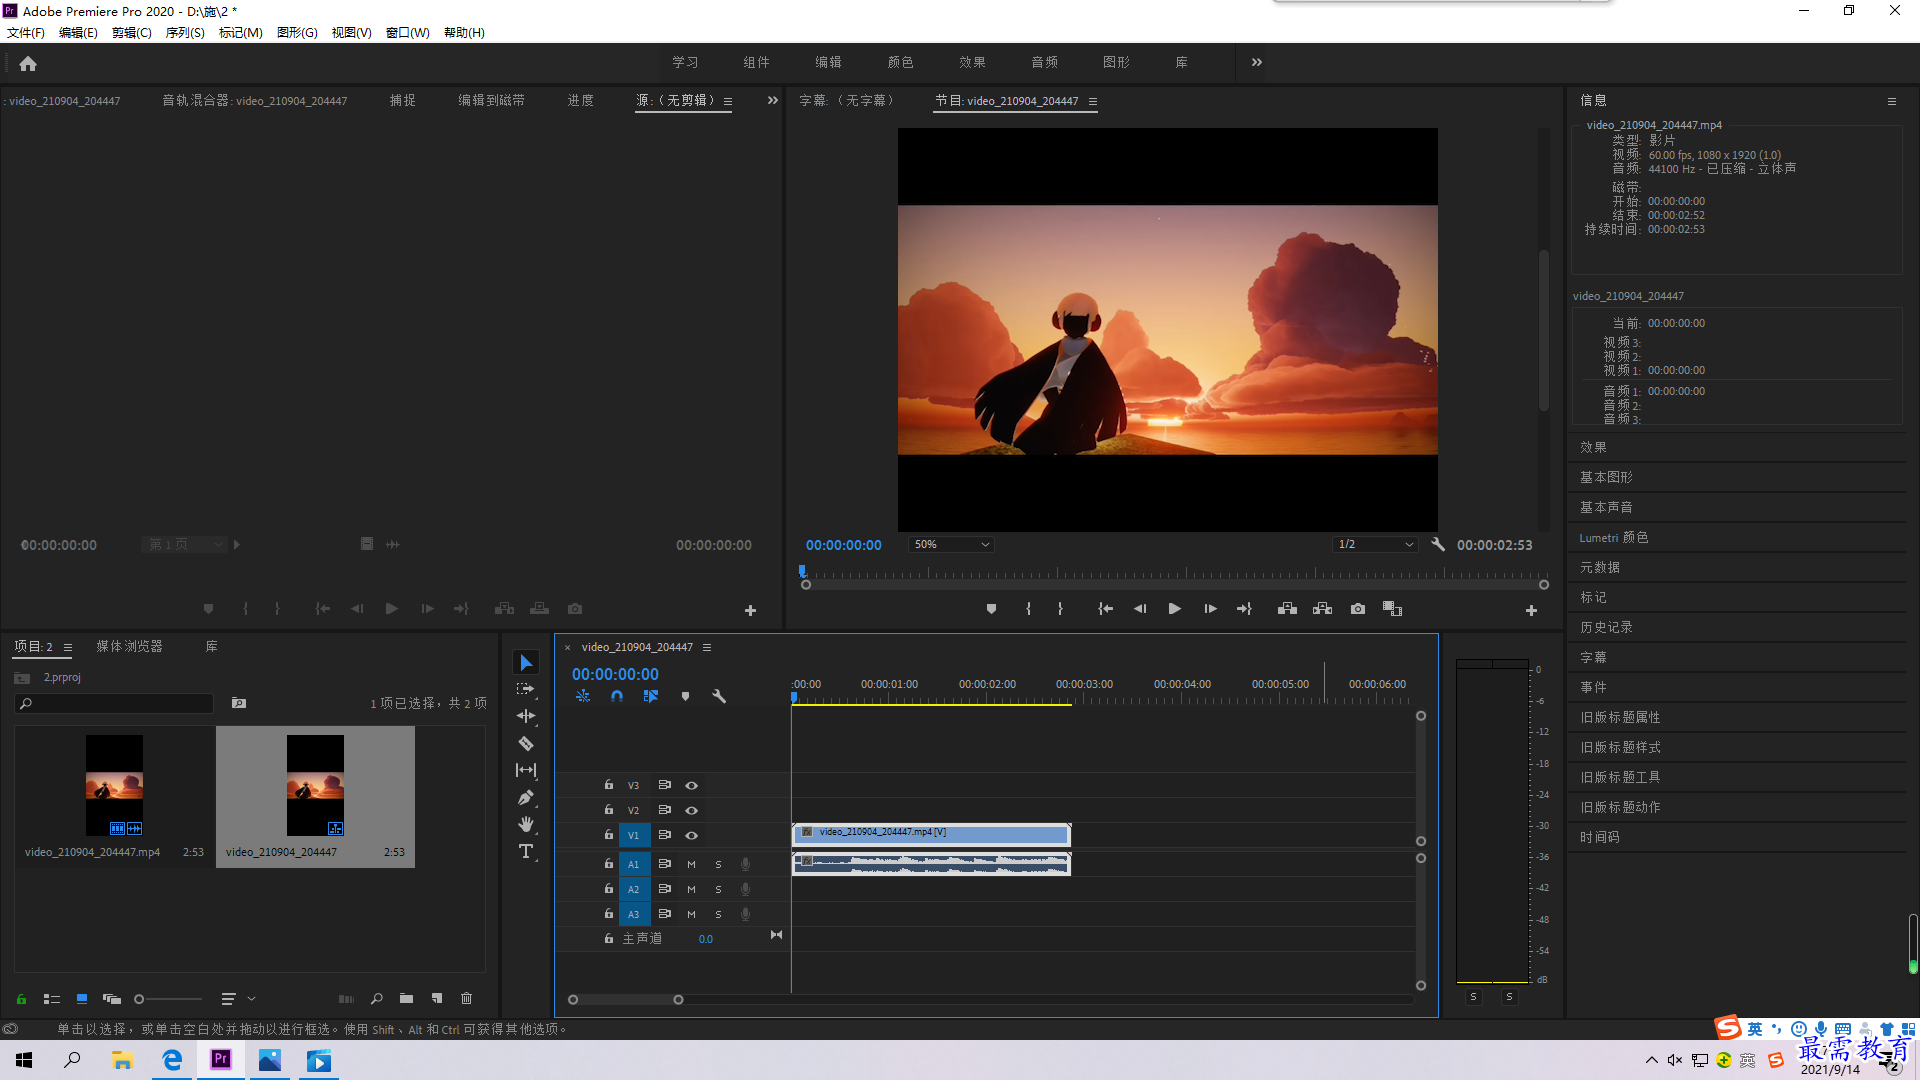Play the program monitor video

click(x=1175, y=609)
